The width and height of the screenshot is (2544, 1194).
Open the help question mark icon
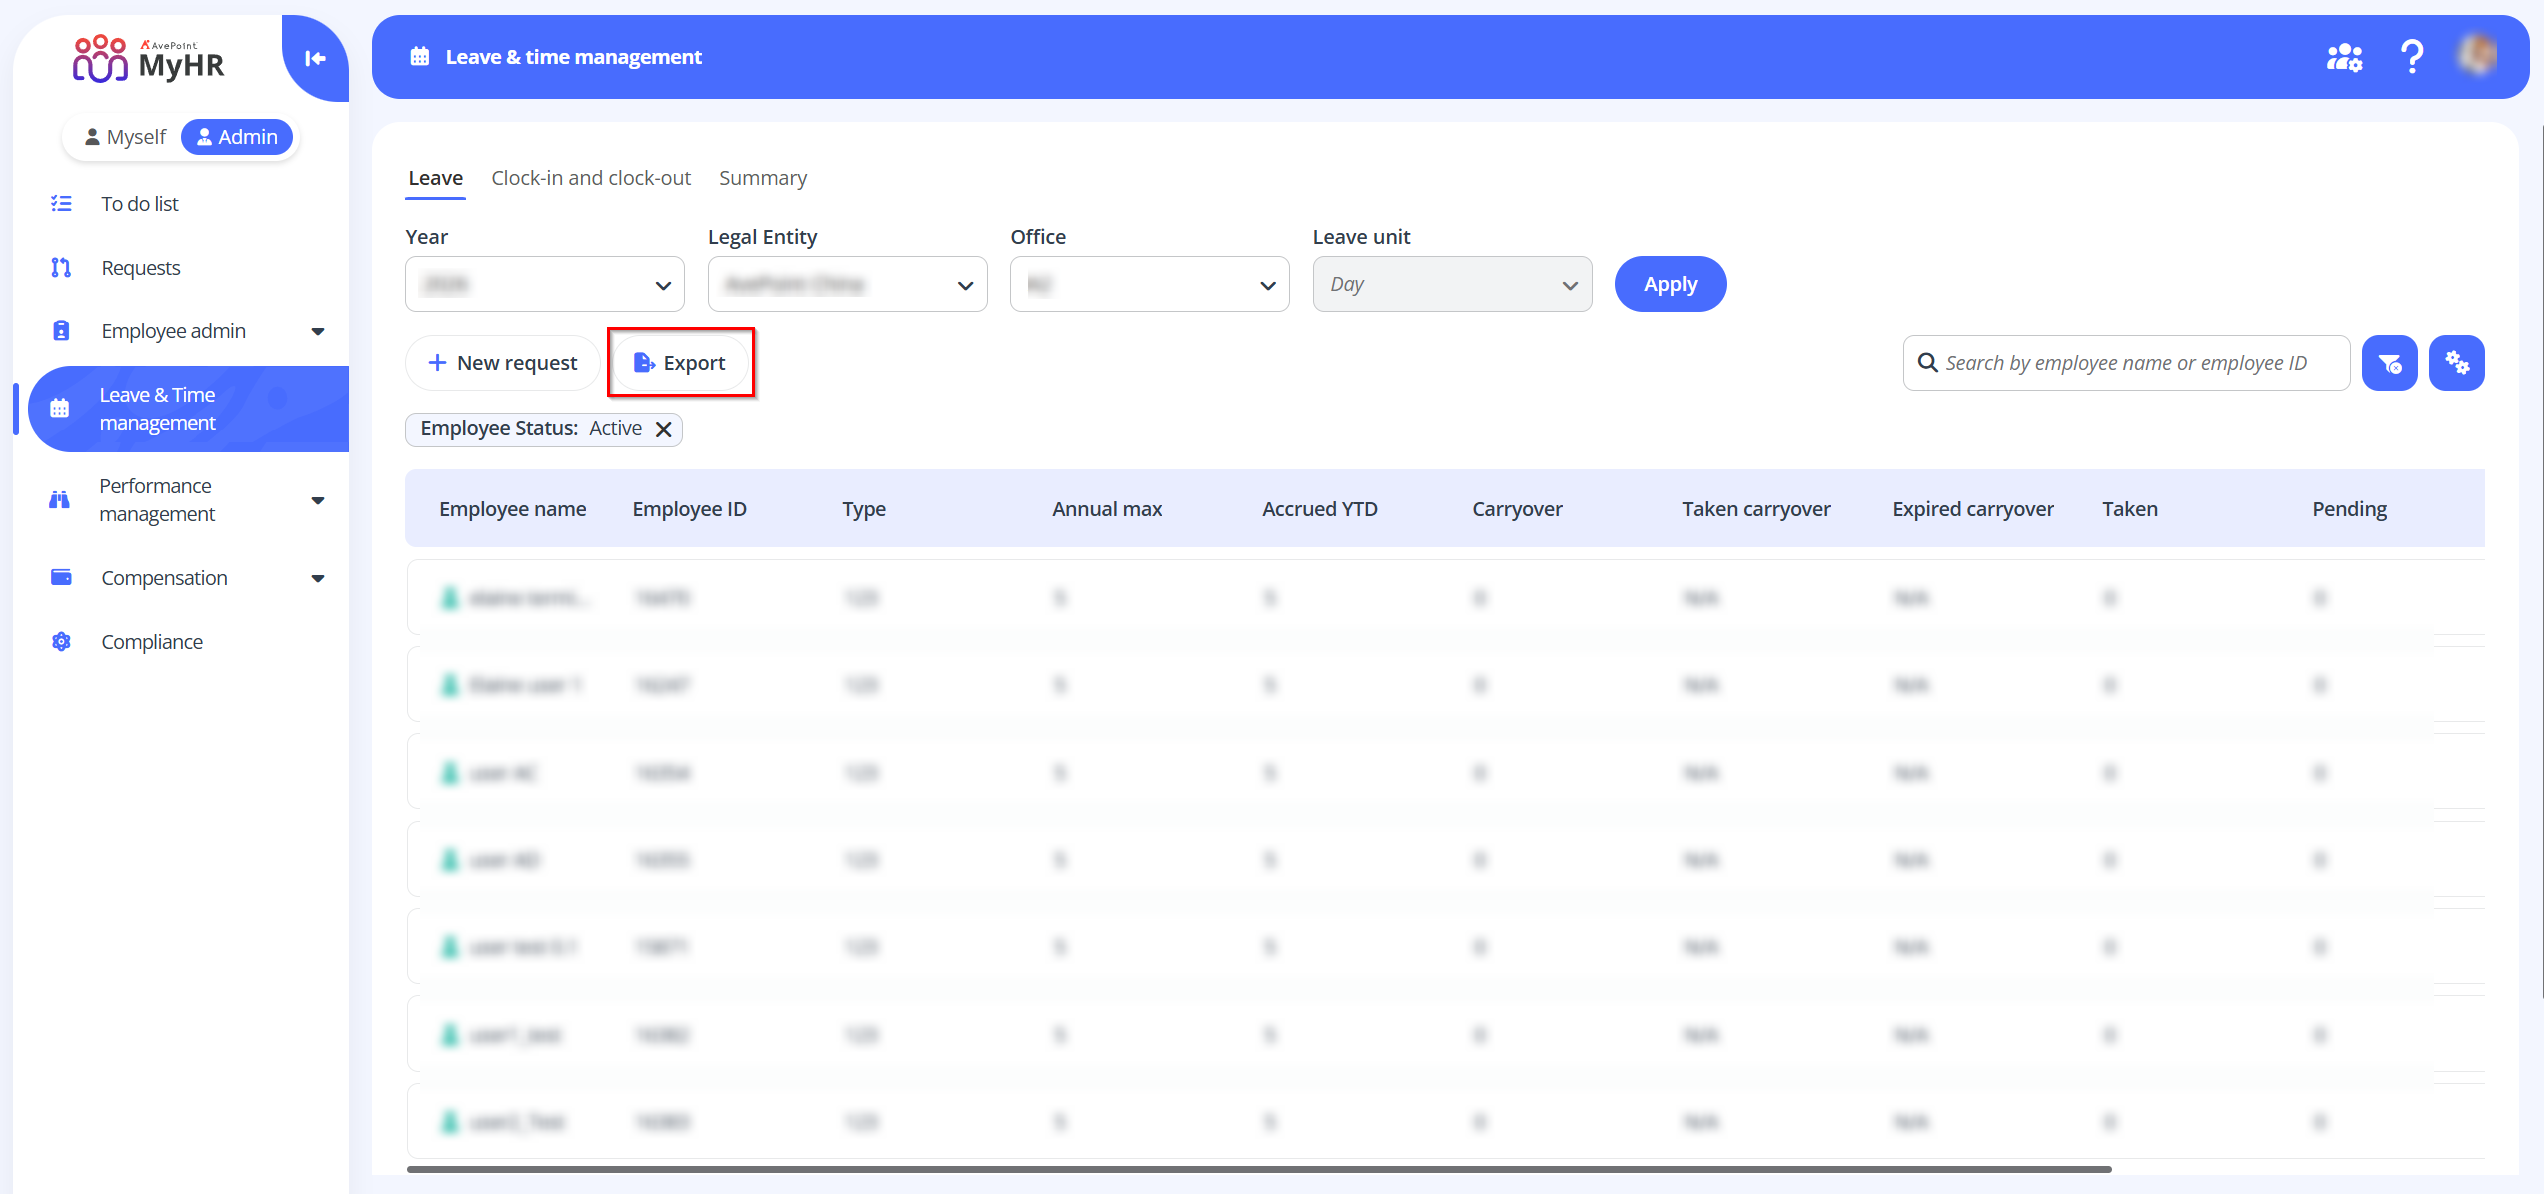click(2411, 57)
